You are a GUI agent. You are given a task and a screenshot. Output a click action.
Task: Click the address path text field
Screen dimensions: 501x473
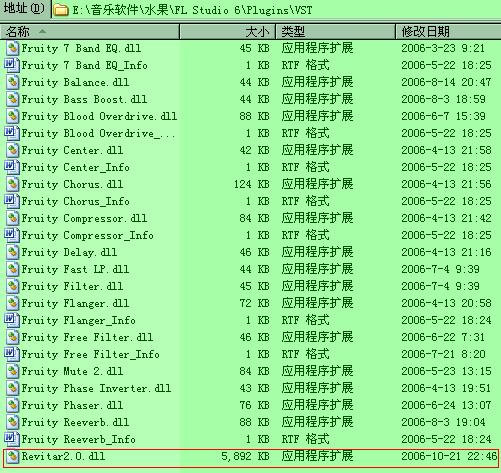pos(277,10)
